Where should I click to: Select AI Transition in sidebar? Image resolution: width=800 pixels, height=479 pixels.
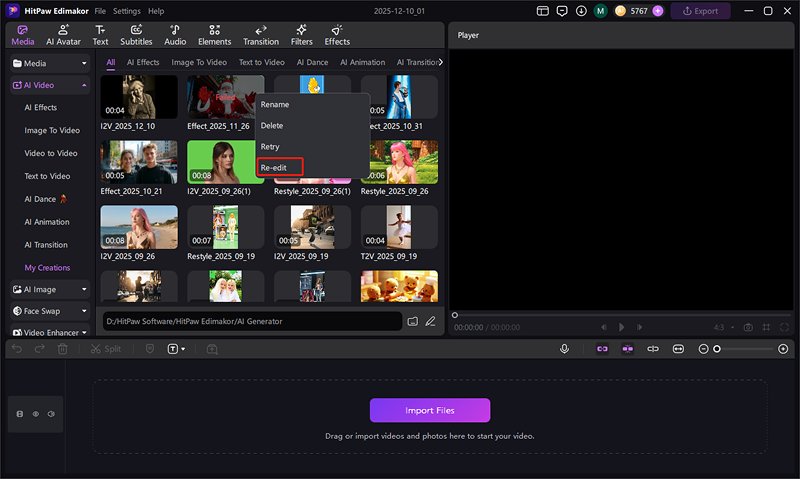[46, 245]
